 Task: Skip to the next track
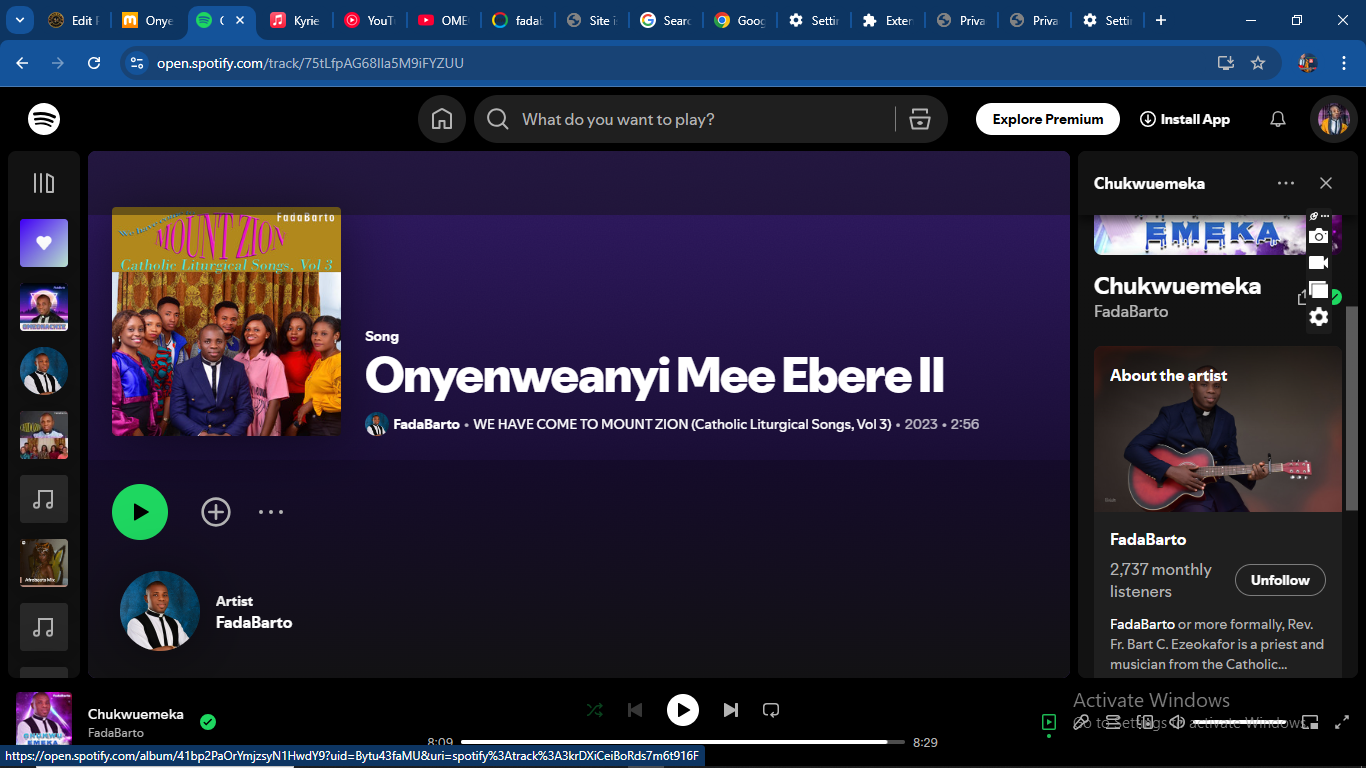click(x=731, y=710)
